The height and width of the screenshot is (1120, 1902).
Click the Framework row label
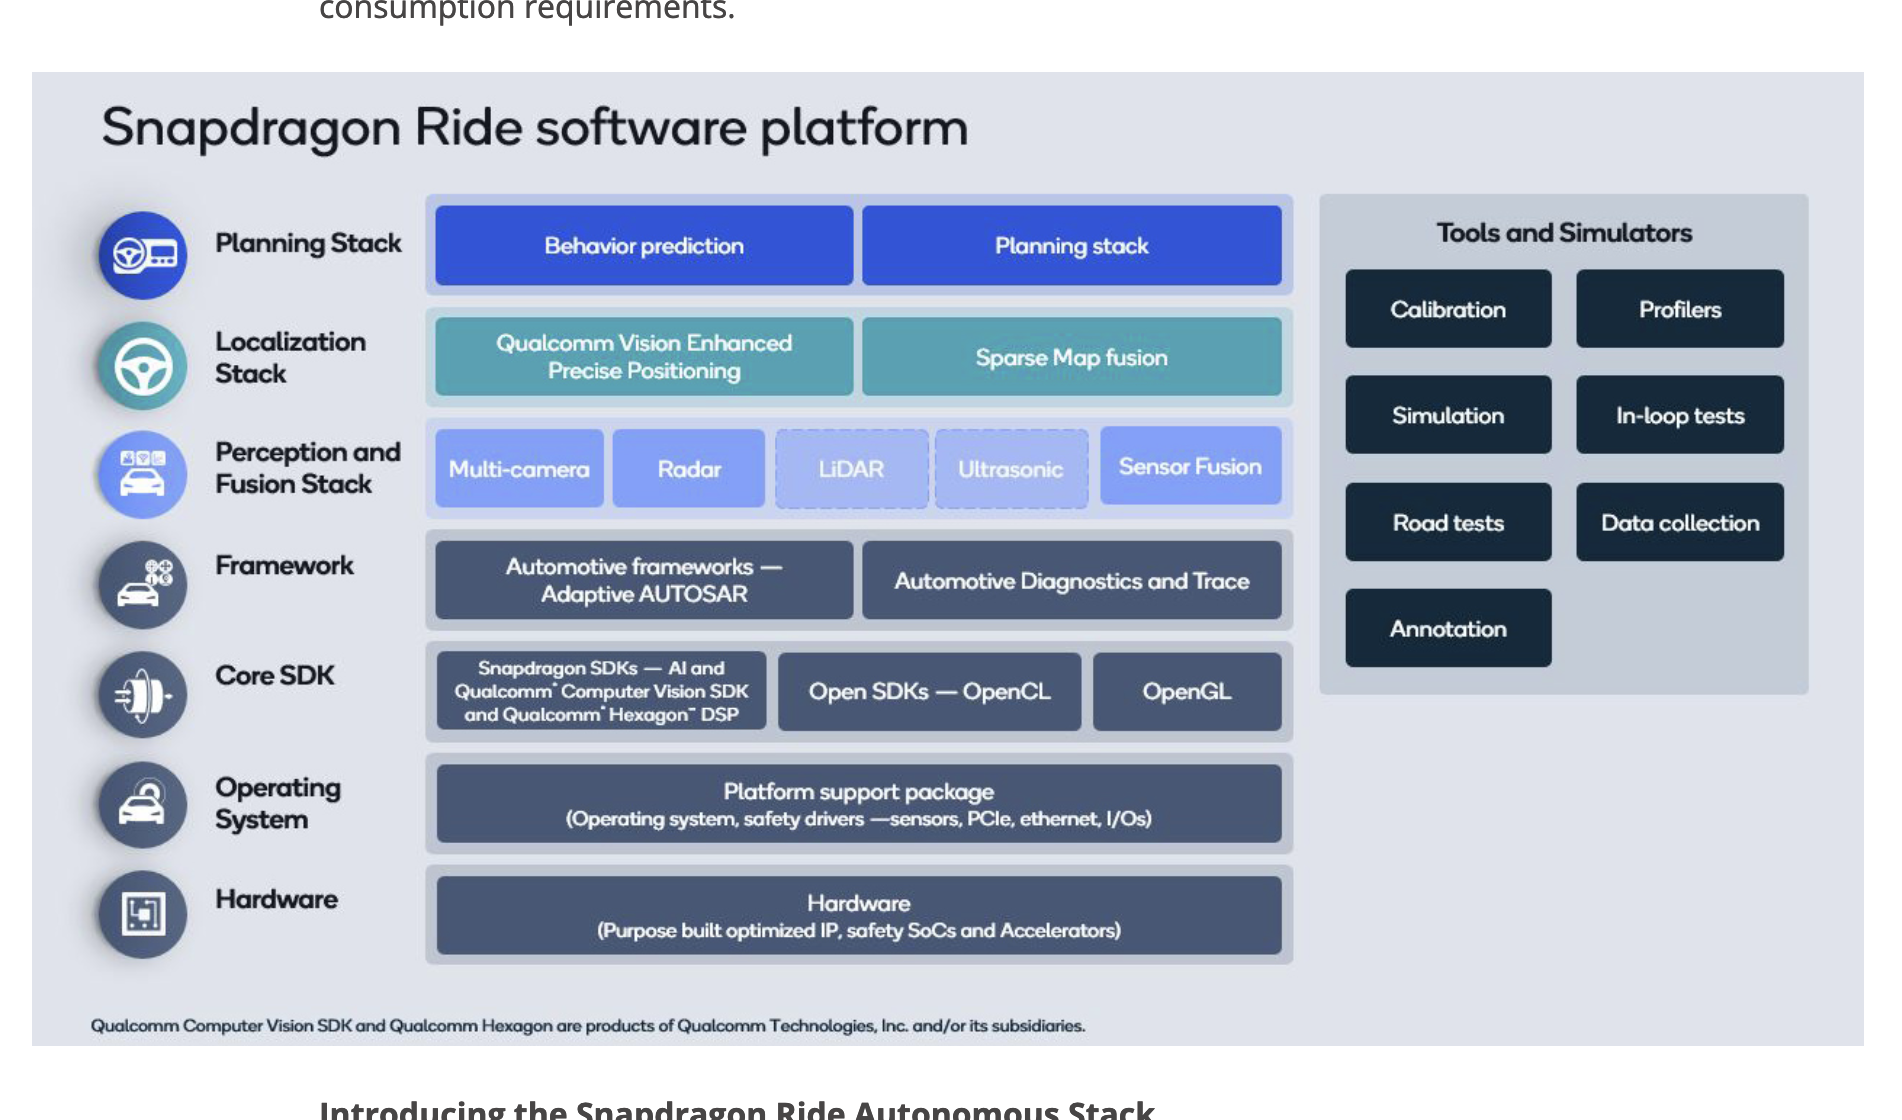coord(284,566)
